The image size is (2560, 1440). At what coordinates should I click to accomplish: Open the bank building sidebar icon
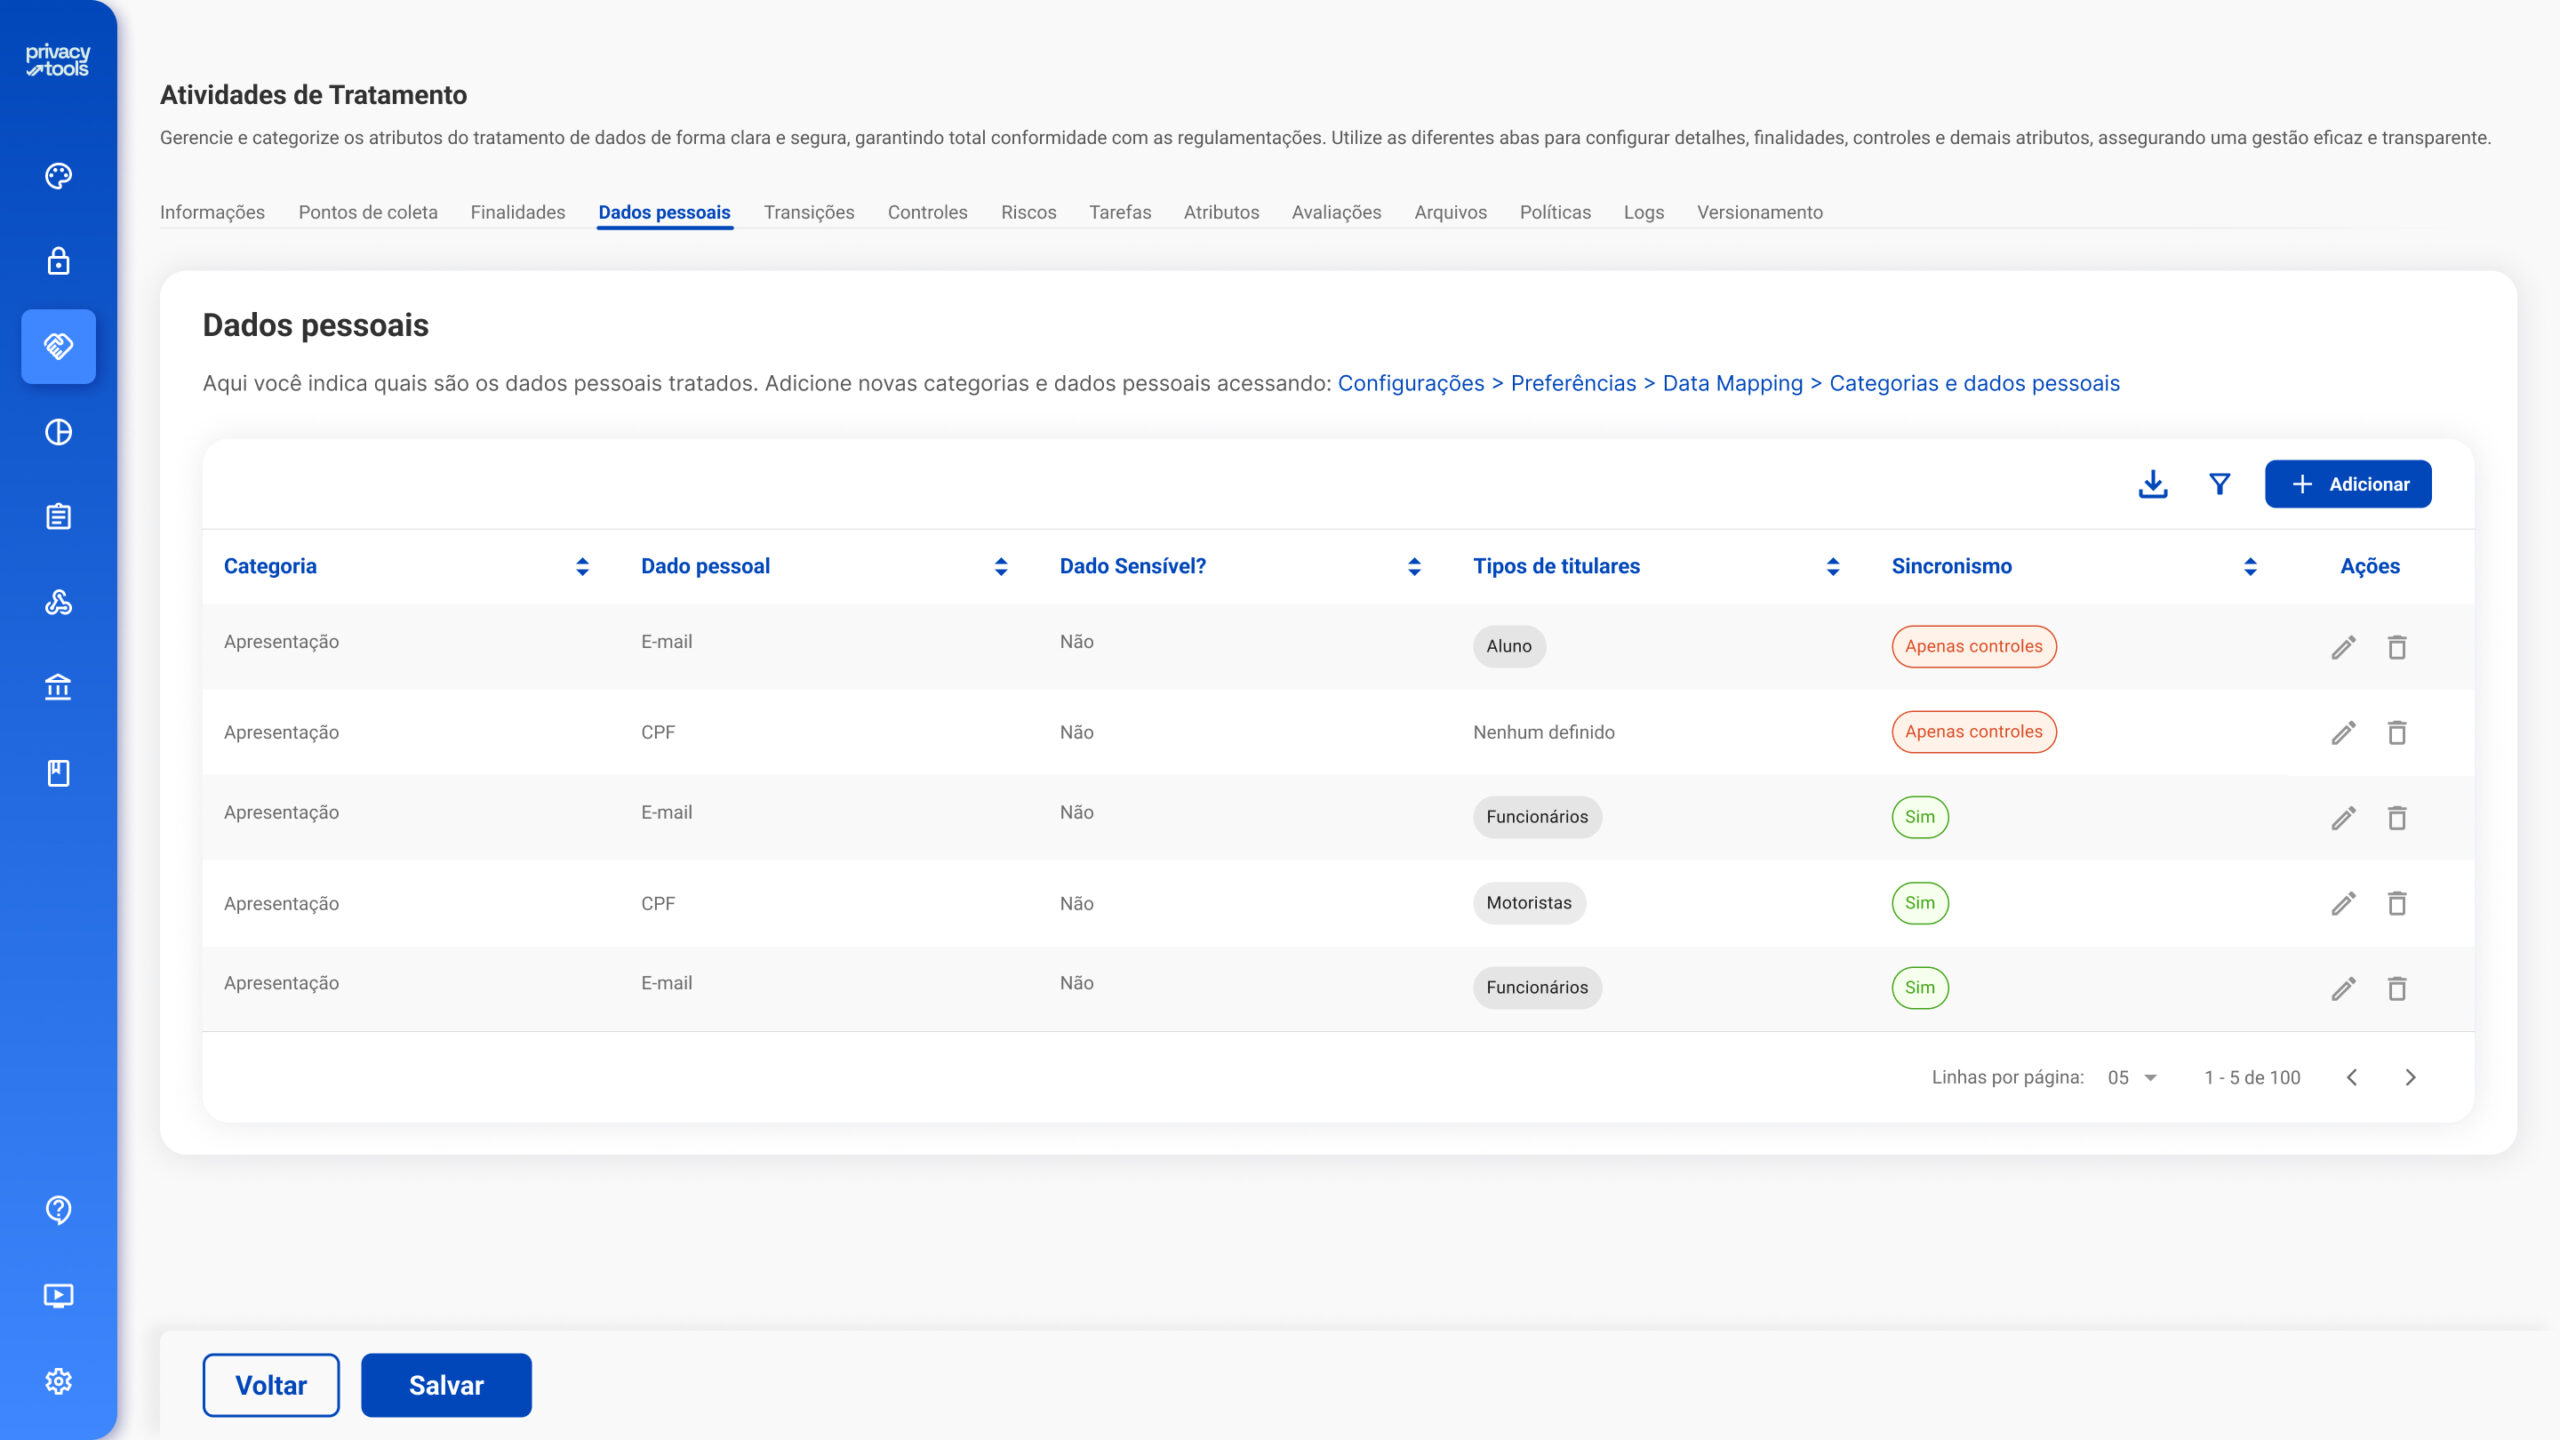pos(58,688)
